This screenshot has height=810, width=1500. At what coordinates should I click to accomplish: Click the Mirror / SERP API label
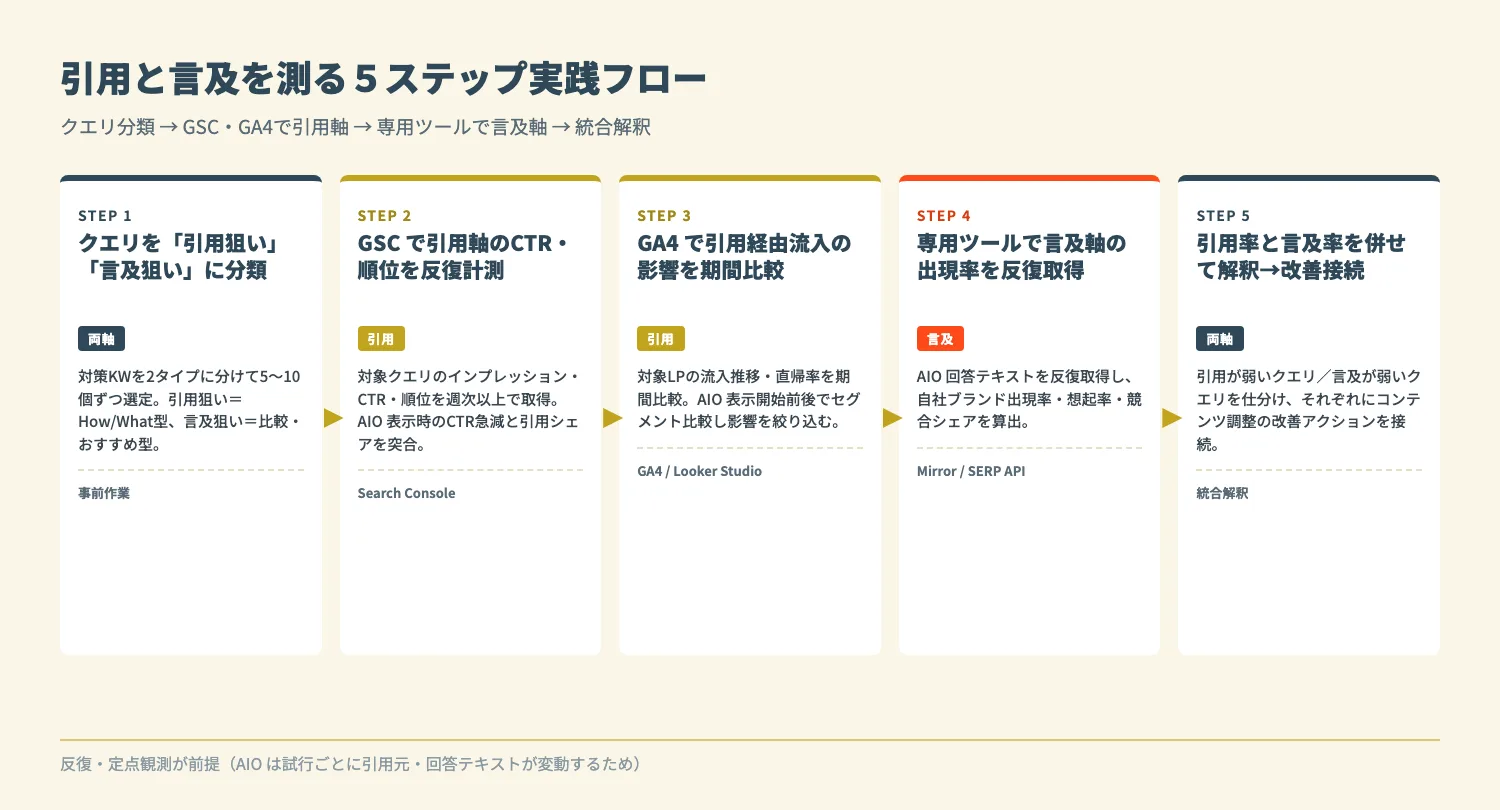(971, 471)
